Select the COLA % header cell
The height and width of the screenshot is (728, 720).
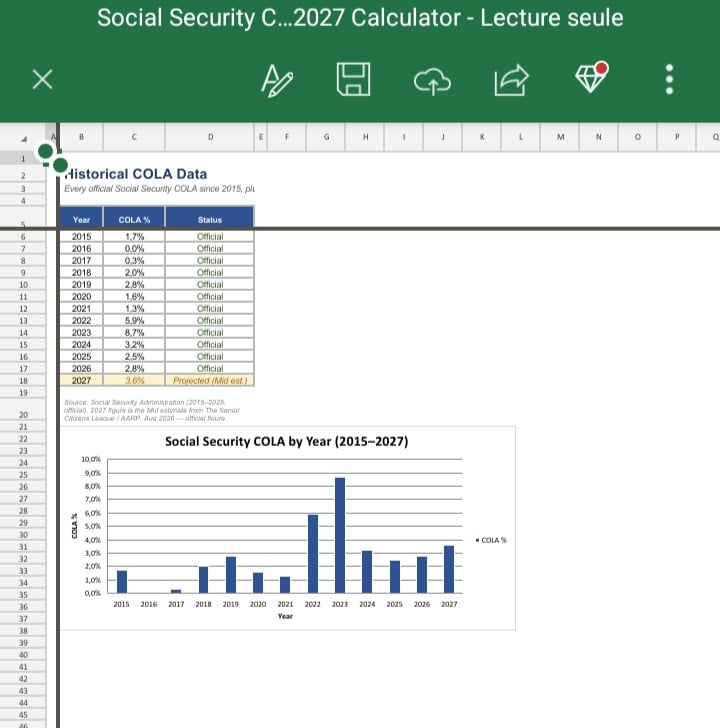[x=134, y=219]
